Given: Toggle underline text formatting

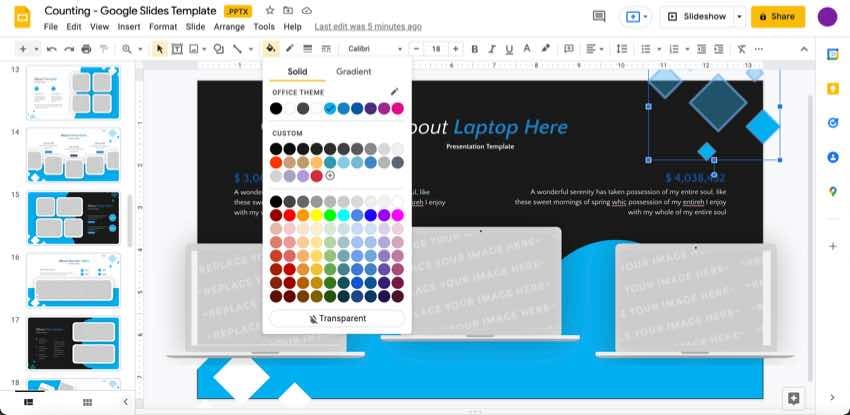Looking at the screenshot, I should (x=507, y=48).
